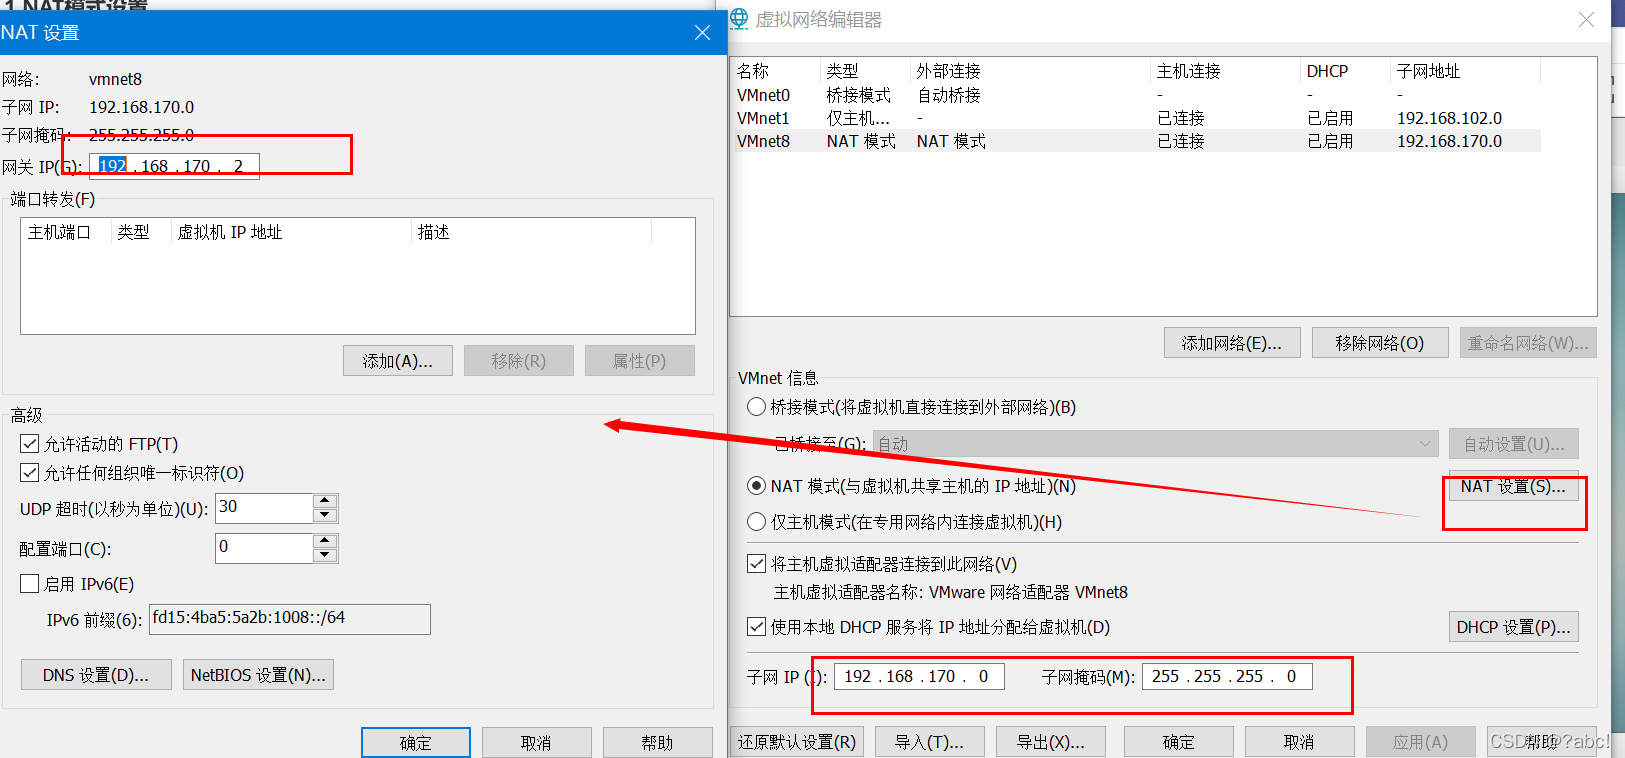
Task: Select the VMnet0 row in network list
Action: click(1137, 95)
